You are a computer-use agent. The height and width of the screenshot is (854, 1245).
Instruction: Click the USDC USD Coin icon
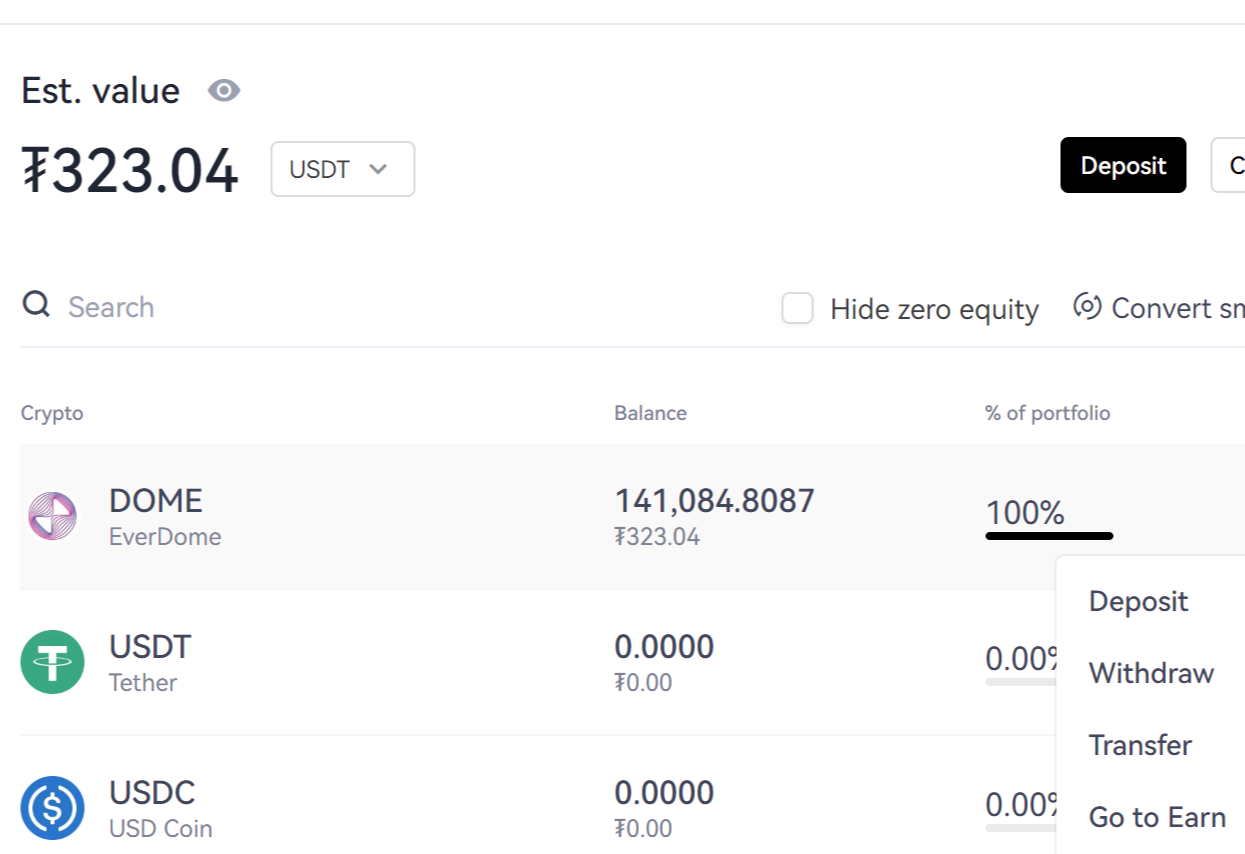coord(52,808)
